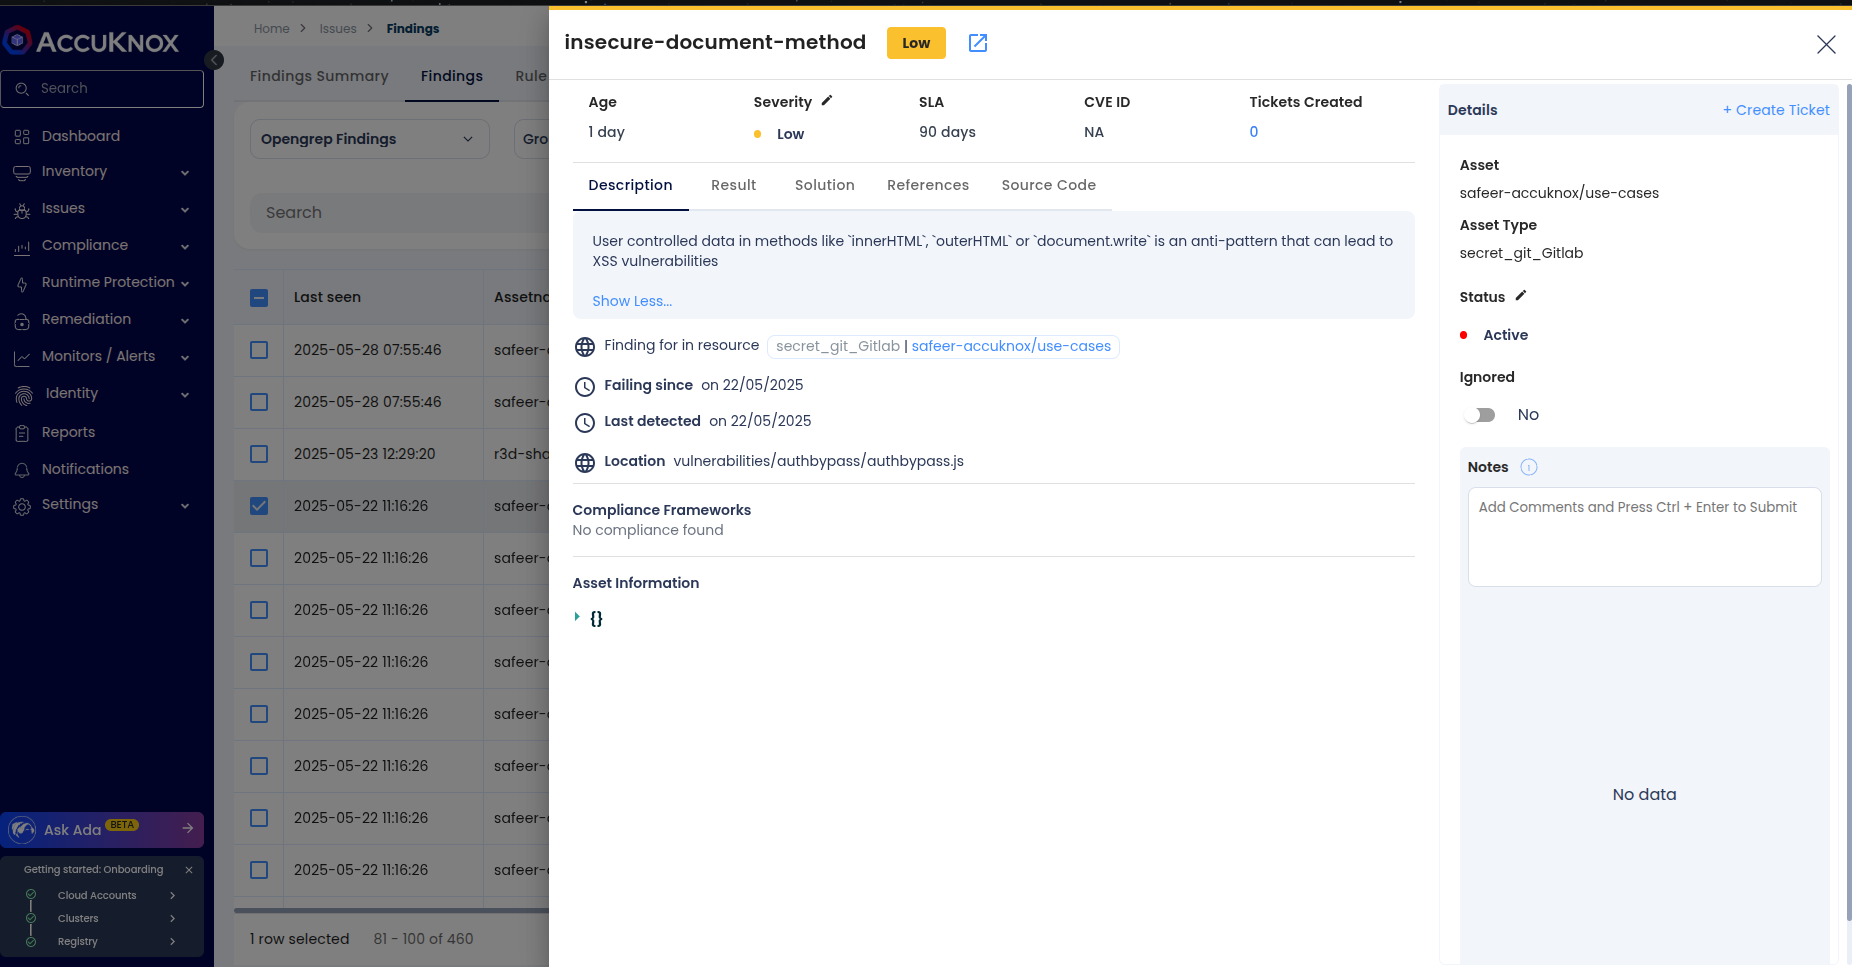Uncheck the selected 2025-05-22 11:16:26 row checkbox
This screenshot has height=967, width=1852.
tap(259, 506)
